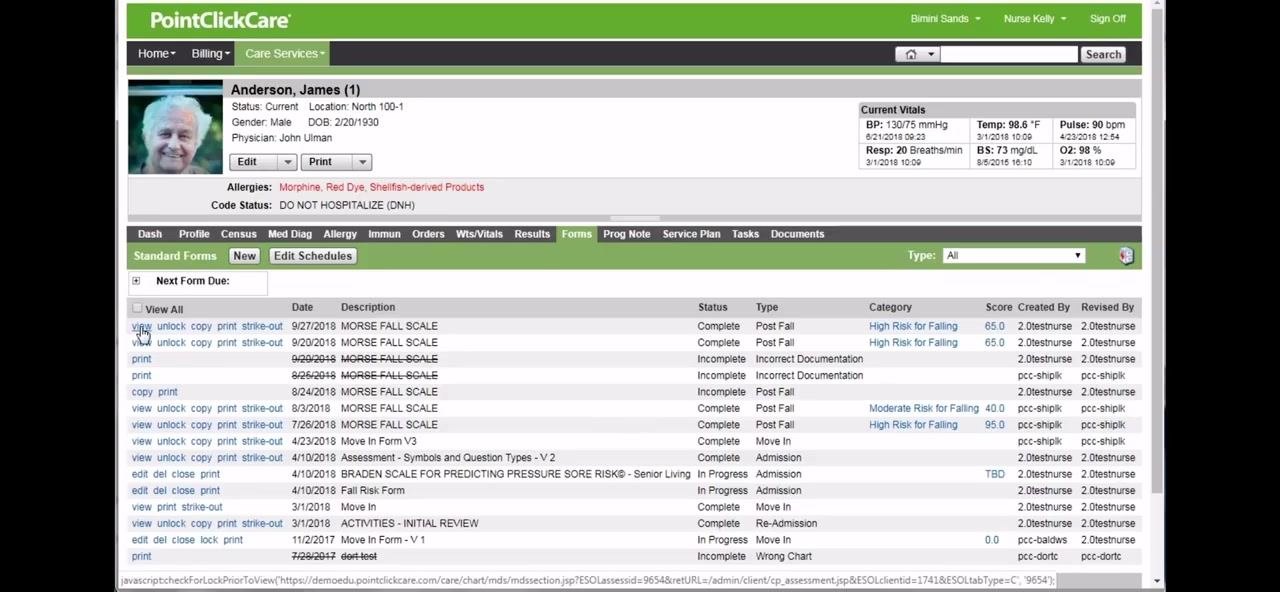The image size is (1280, 592).
Task: Click the arrow beside the Print button
Action: tap(362, 162)
